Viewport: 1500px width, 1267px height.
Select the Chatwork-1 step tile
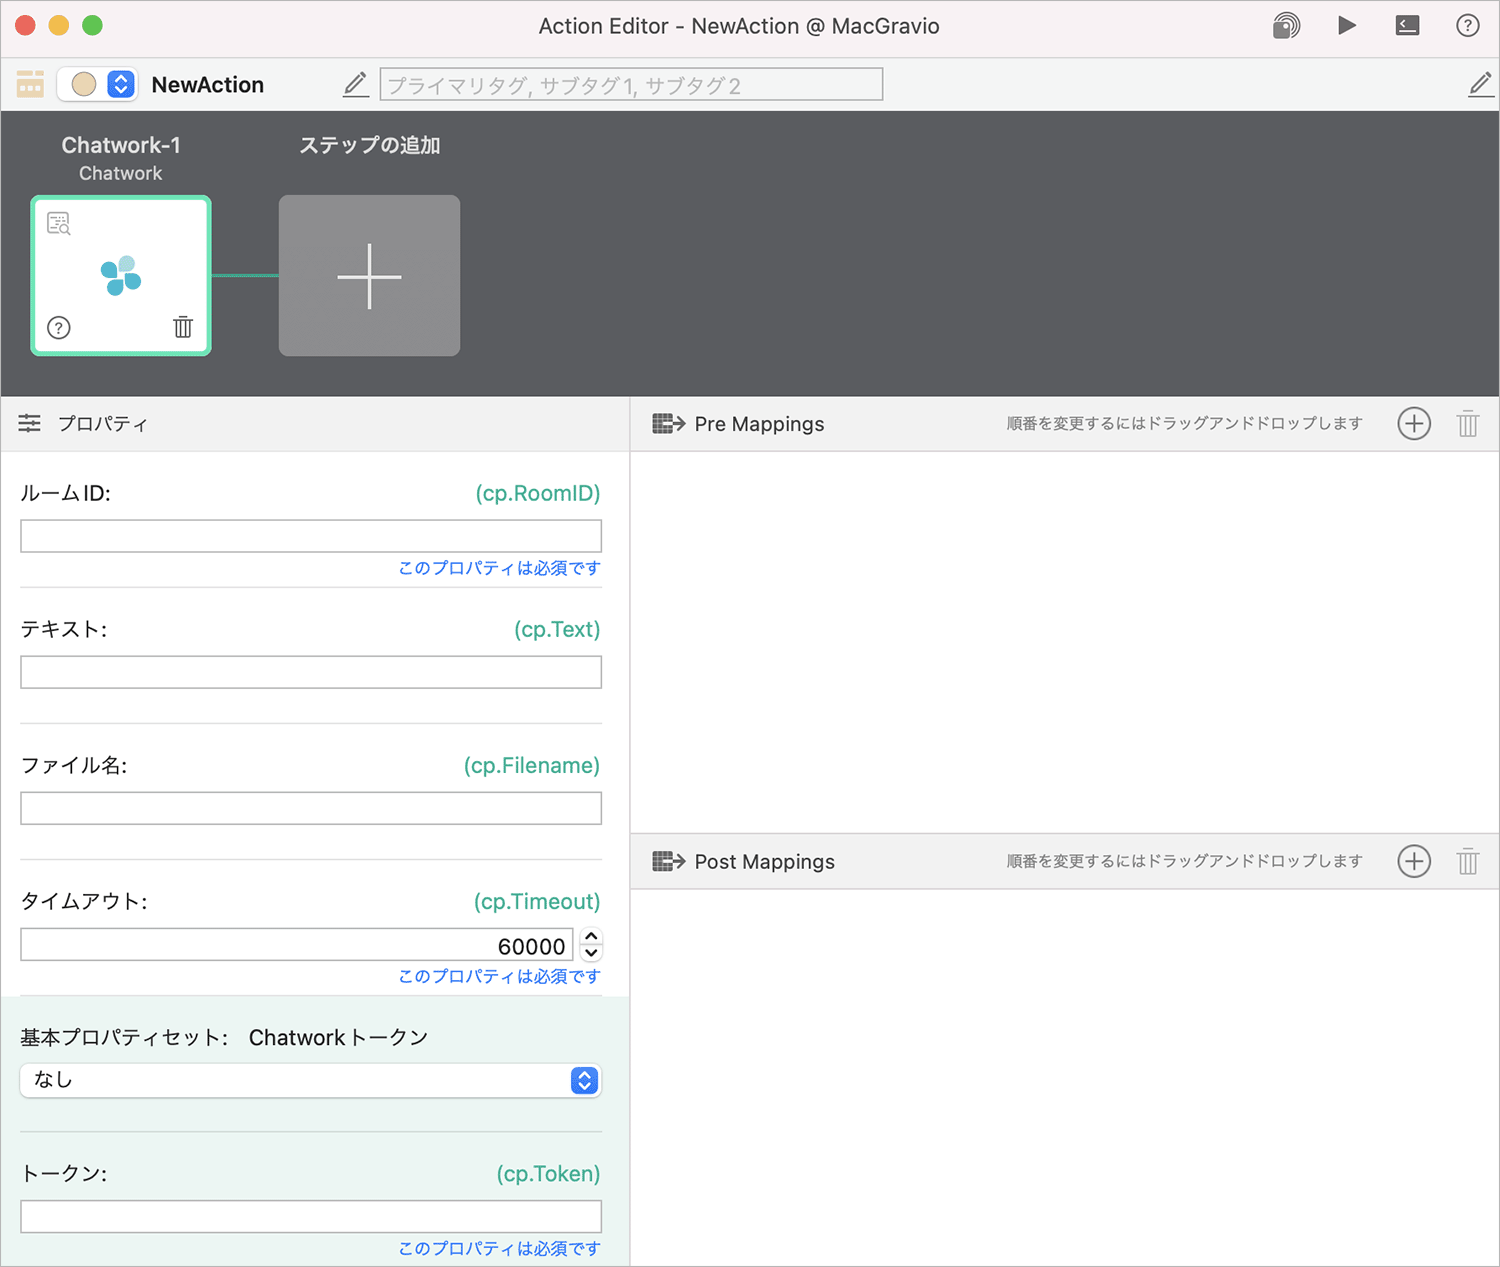[x=121, y=275]
